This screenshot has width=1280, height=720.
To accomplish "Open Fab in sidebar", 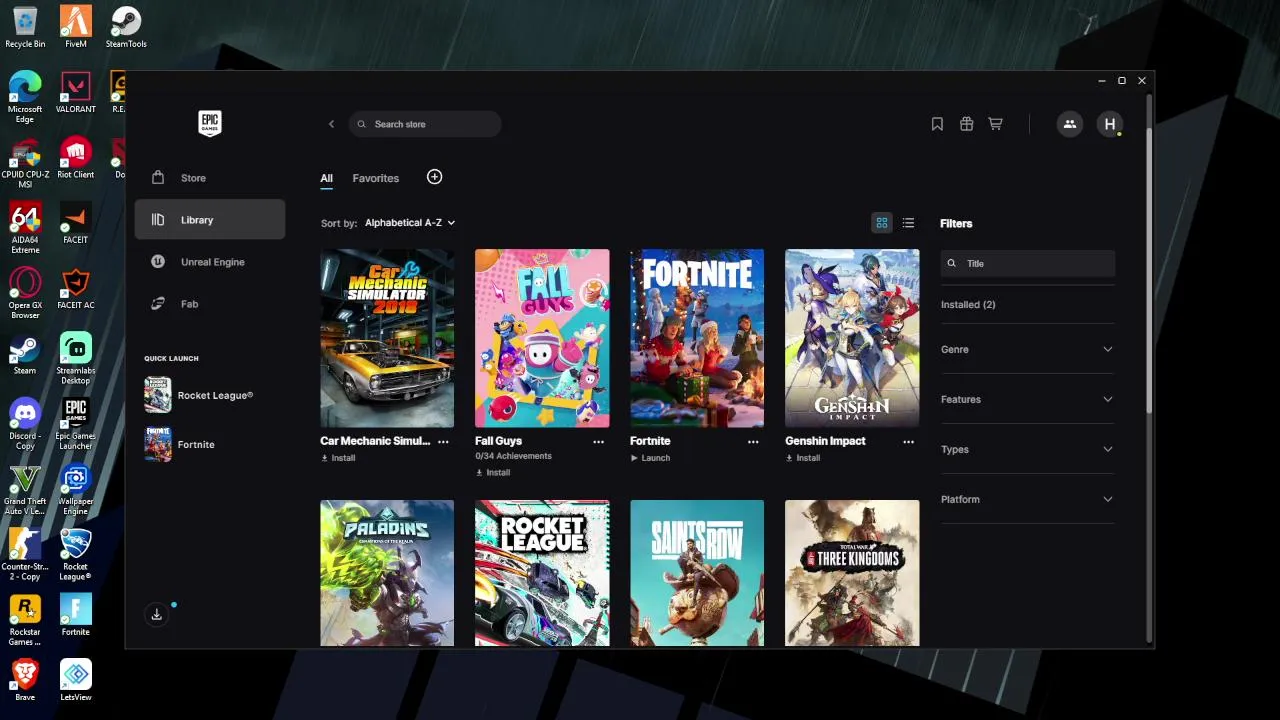I will point(210,304).
